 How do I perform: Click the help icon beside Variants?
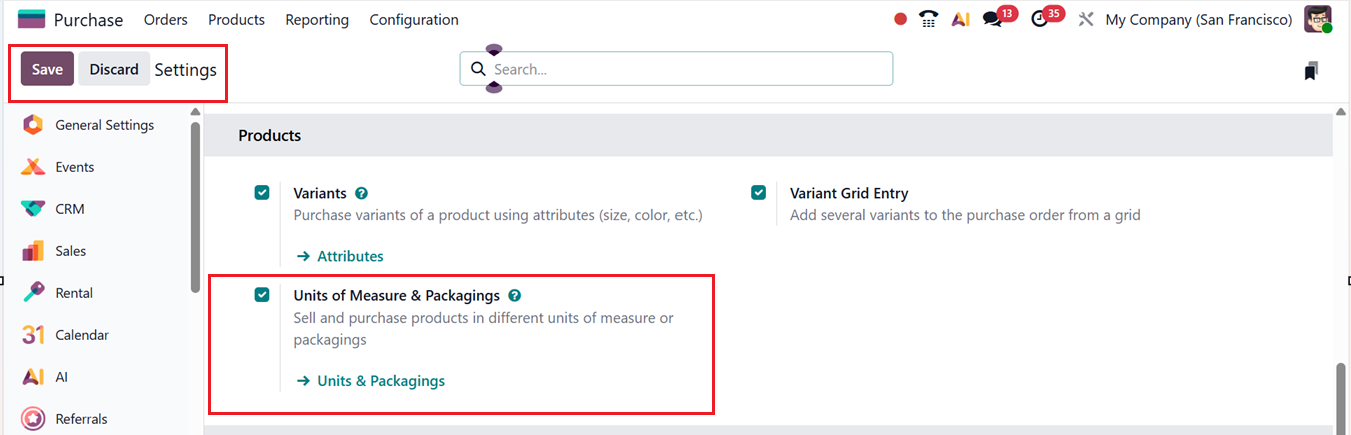pos(361,193)
